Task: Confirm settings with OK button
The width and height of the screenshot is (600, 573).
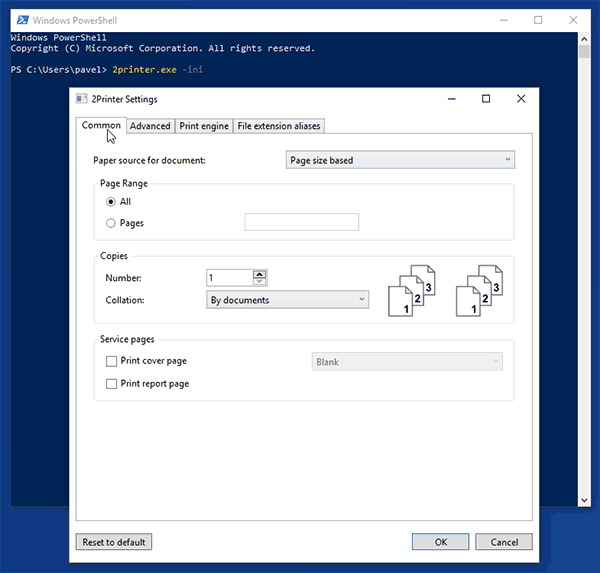Action: tap(440, 542)
